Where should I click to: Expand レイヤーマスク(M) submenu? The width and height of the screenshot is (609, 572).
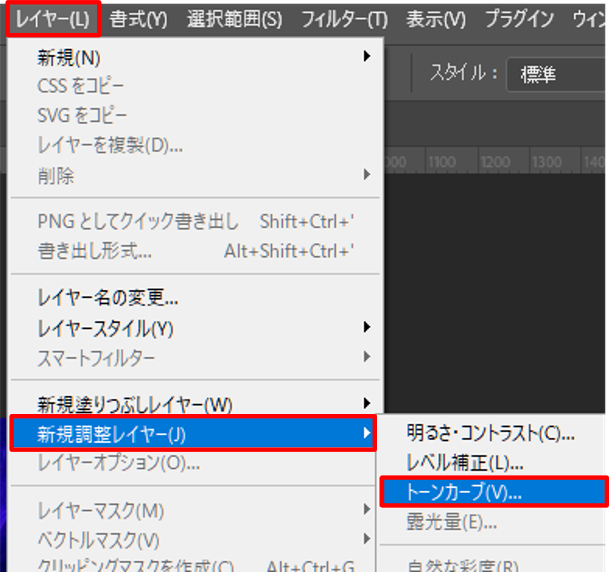click(x=193, y=510)
